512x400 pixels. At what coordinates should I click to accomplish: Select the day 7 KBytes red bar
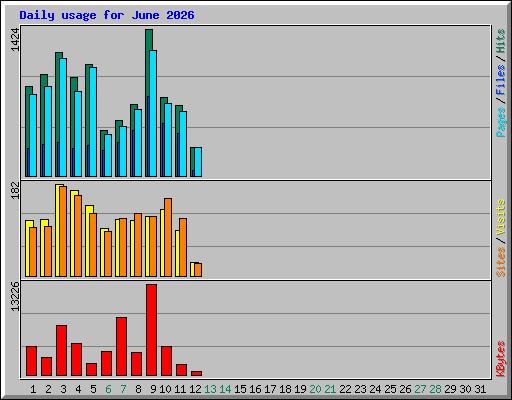121,347
